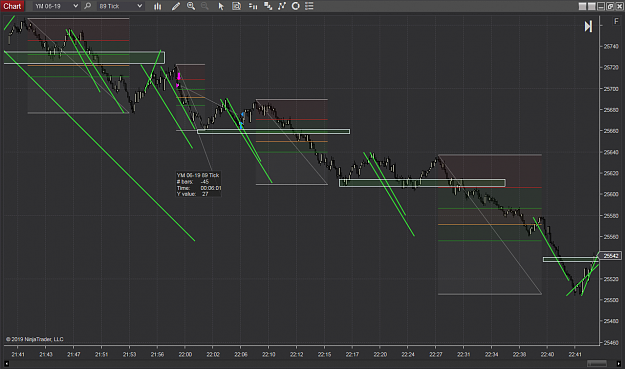Expand the YM 06-19 instrument dropdown arrow
Viewport: 625px width, 369px height.
click(x=75, y=6)
